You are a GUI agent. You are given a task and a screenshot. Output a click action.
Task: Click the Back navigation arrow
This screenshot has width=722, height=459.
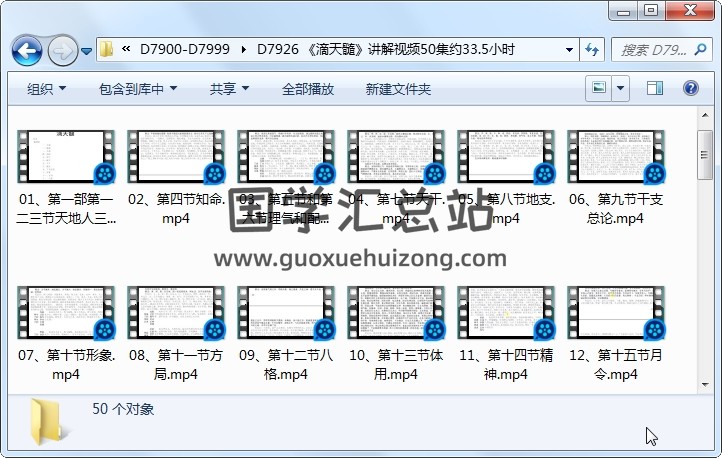click(27, 50)
